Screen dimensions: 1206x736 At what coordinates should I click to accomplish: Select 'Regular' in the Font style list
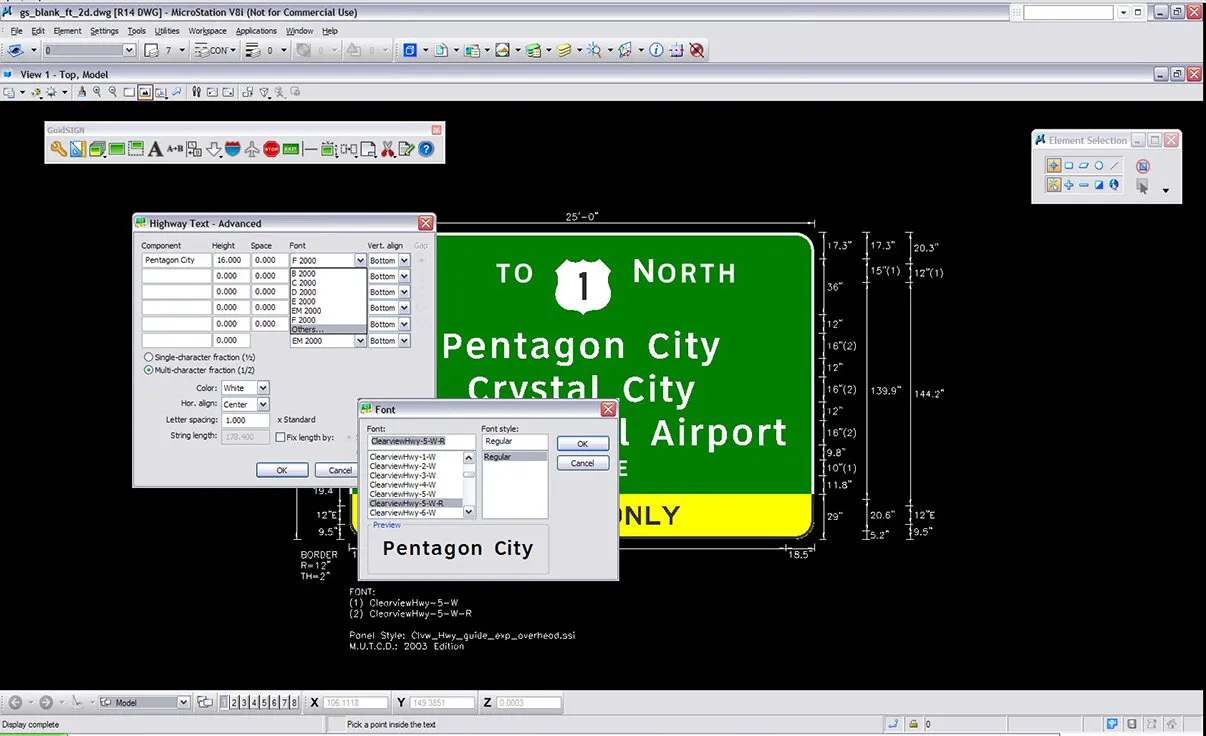click(515, 457)
